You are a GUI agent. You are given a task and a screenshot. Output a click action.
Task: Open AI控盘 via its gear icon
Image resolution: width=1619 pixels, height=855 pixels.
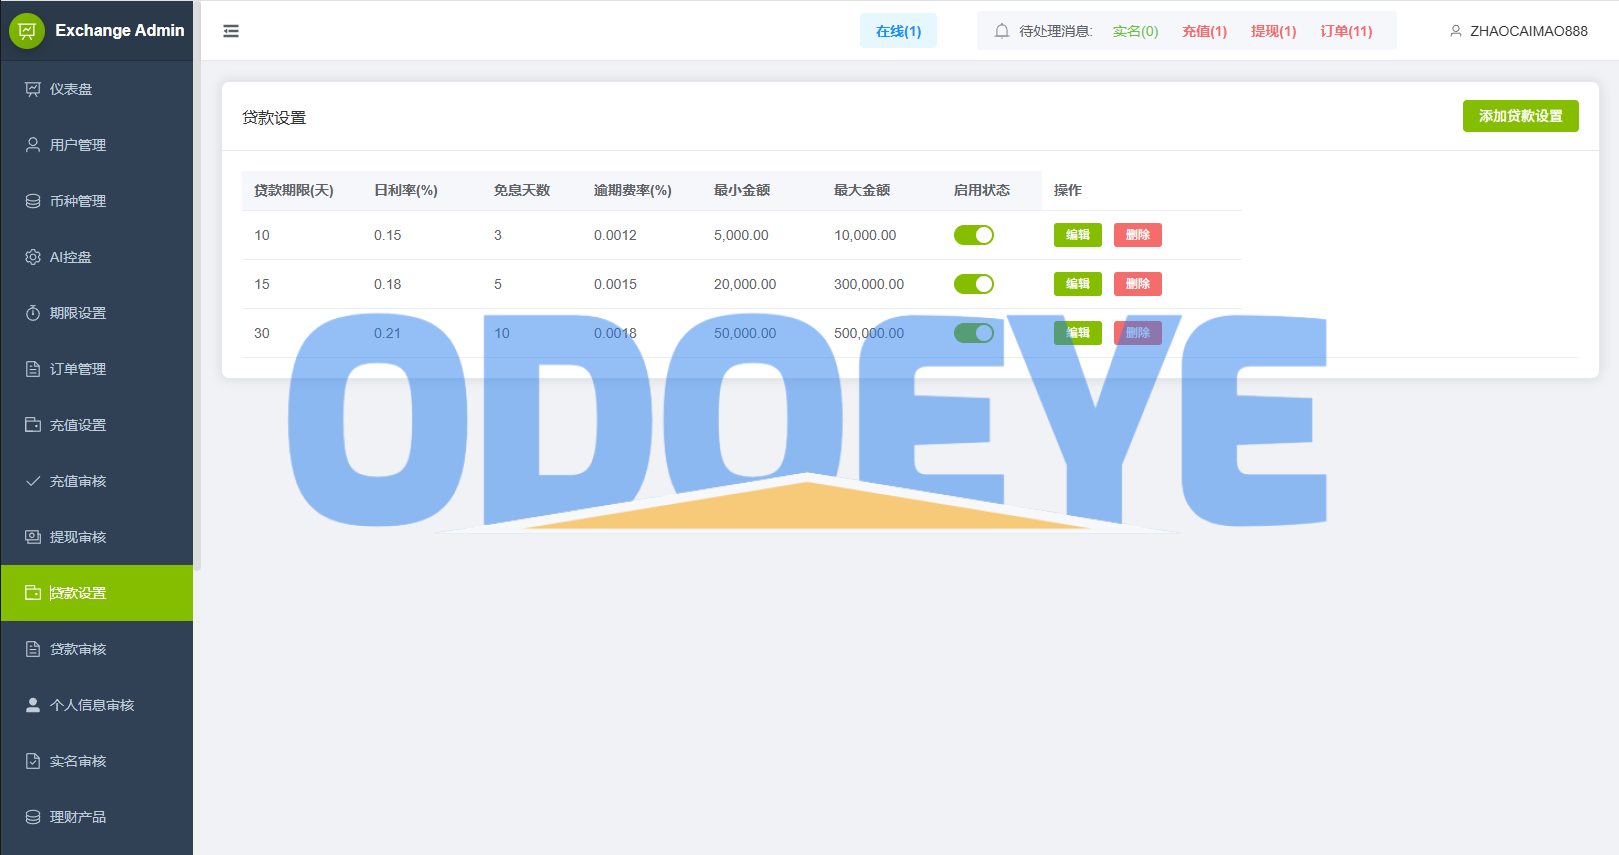tap(33, 257)
